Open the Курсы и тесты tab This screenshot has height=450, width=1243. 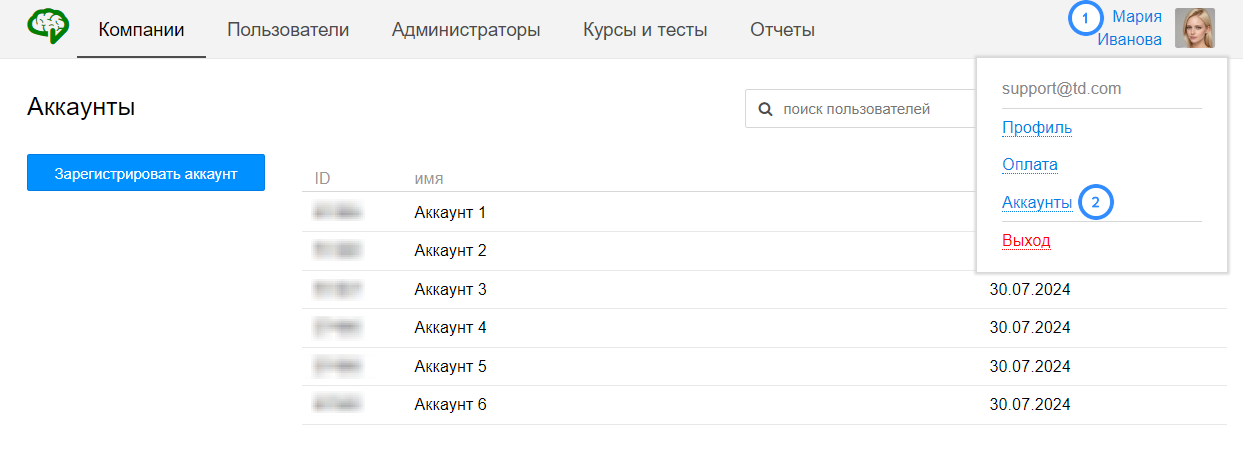pos(645,30)
